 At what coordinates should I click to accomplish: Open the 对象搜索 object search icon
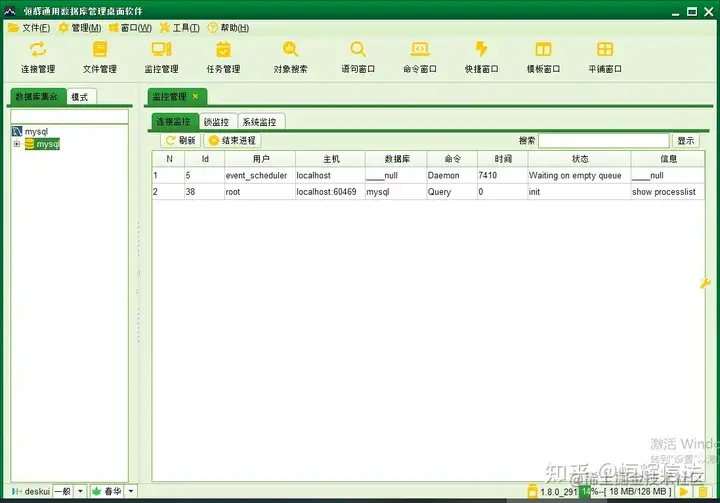290,49
